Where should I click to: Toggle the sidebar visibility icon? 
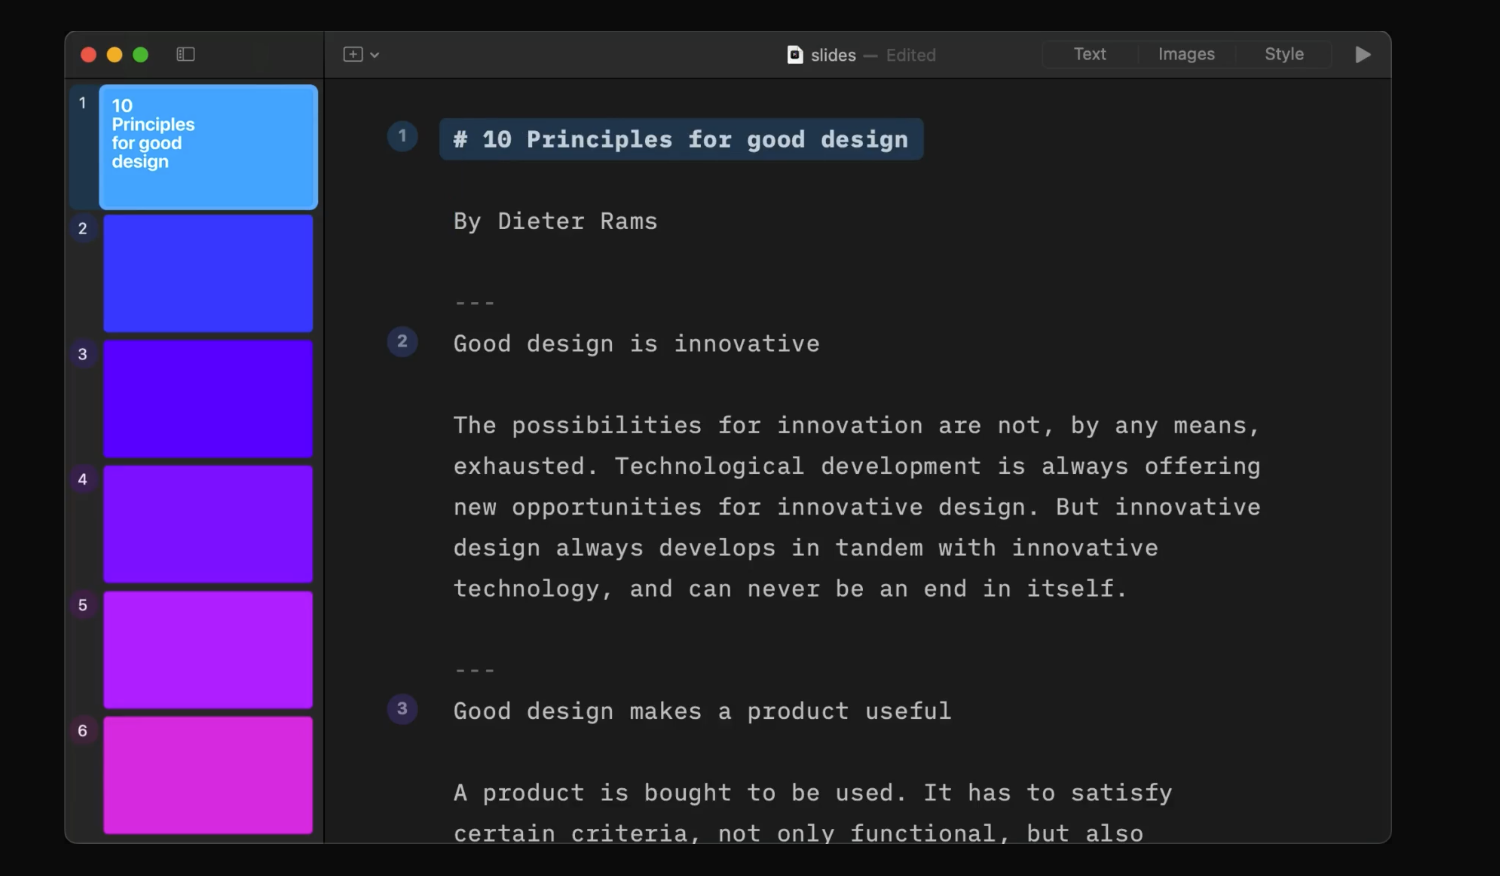(185, 54)
